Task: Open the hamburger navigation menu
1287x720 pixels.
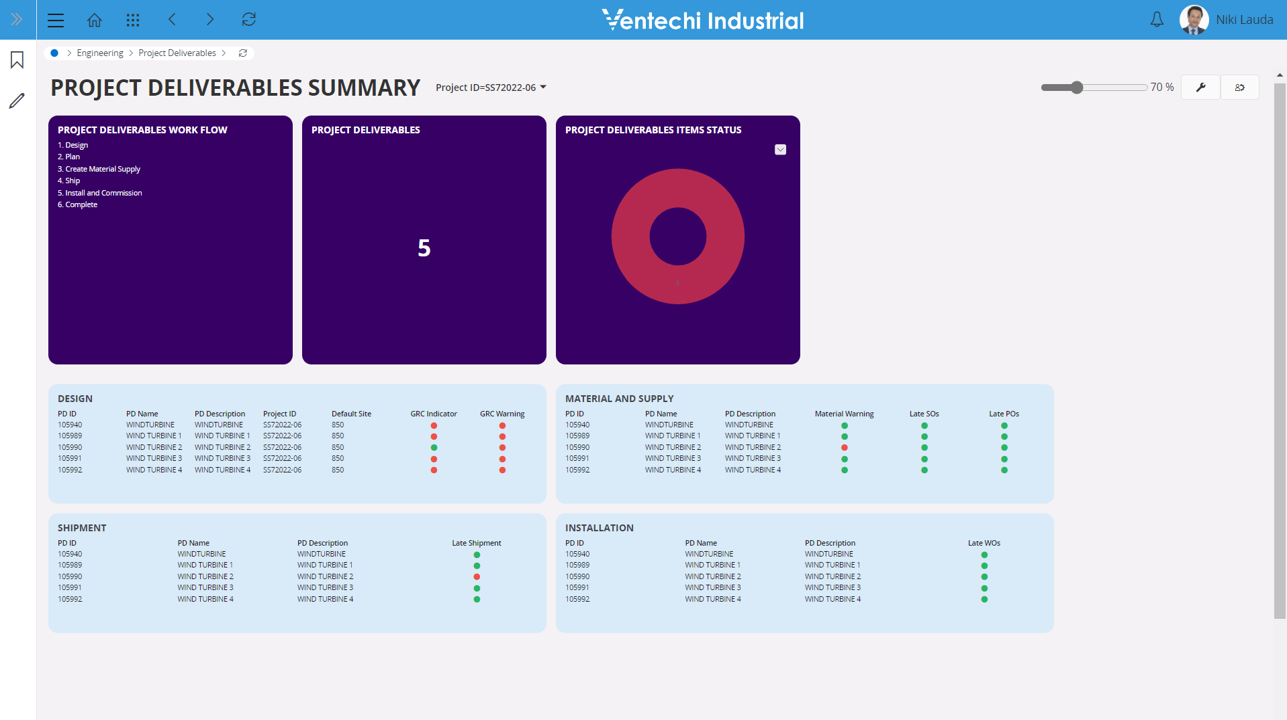Action: [56, 20]
